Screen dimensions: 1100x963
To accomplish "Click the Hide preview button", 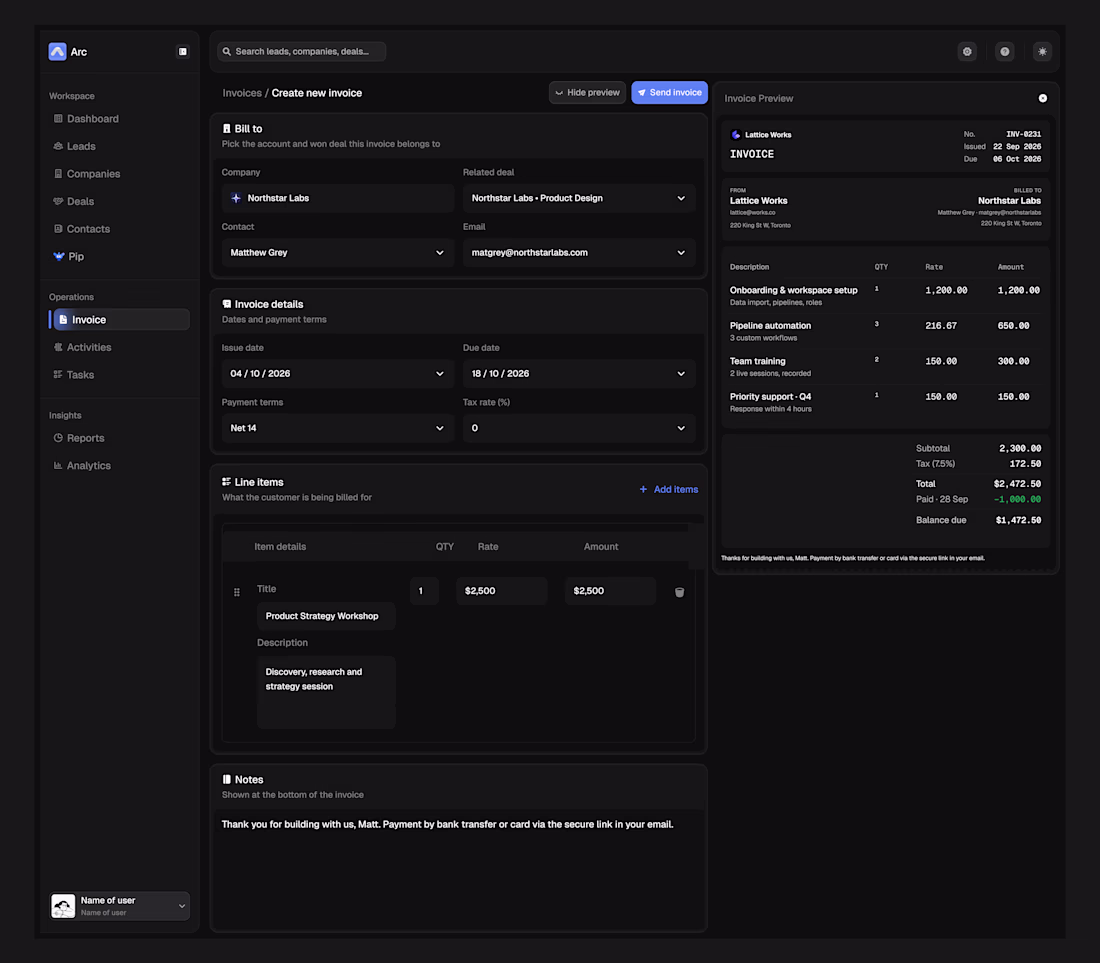I will [x=587, y=93].
